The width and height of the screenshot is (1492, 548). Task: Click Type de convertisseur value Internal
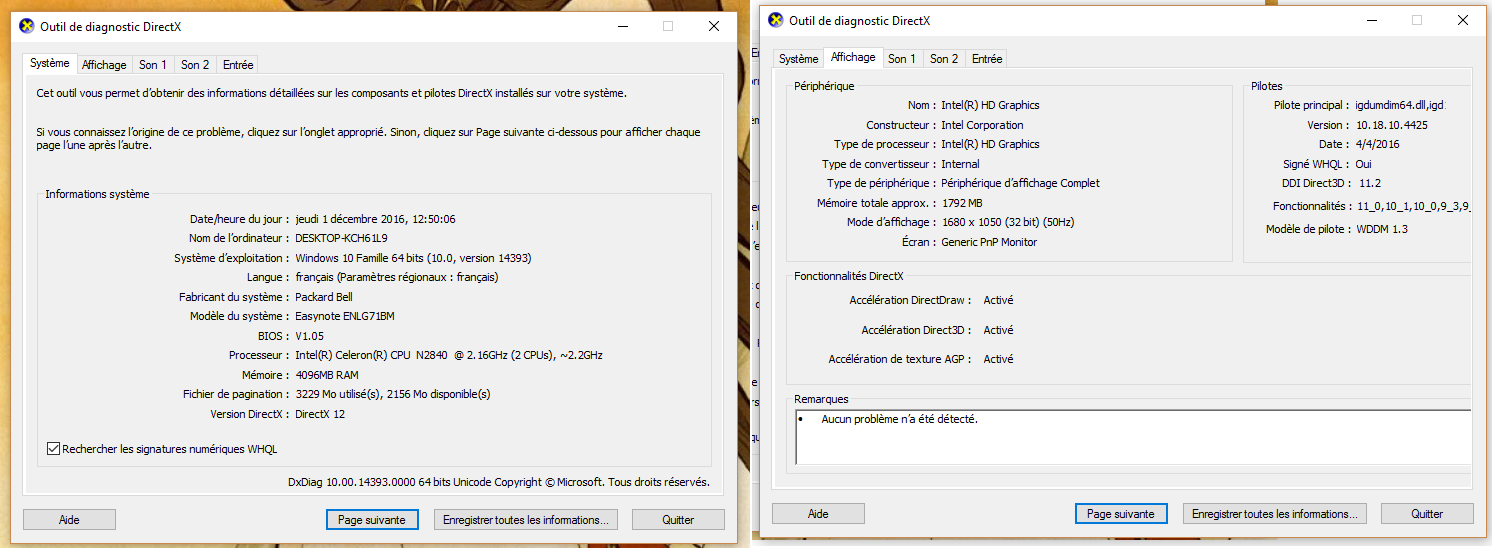960,164
